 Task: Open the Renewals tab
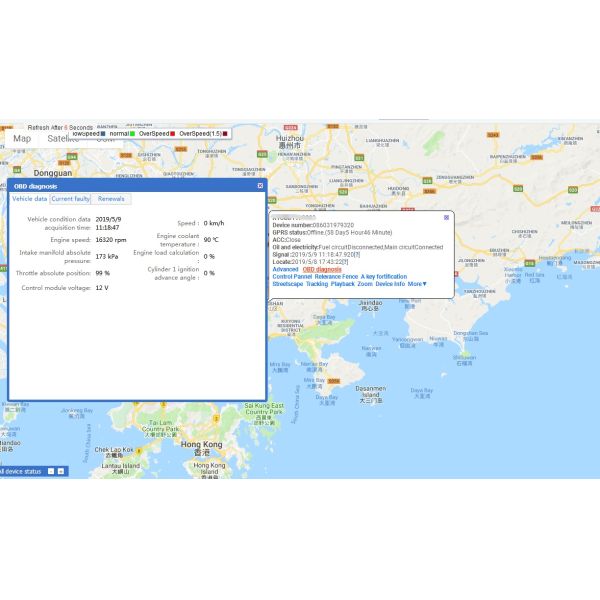tap(111, 199)
